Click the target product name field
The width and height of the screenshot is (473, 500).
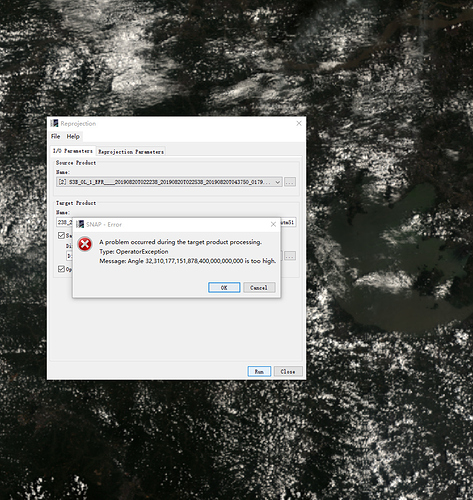pos(176,222)
